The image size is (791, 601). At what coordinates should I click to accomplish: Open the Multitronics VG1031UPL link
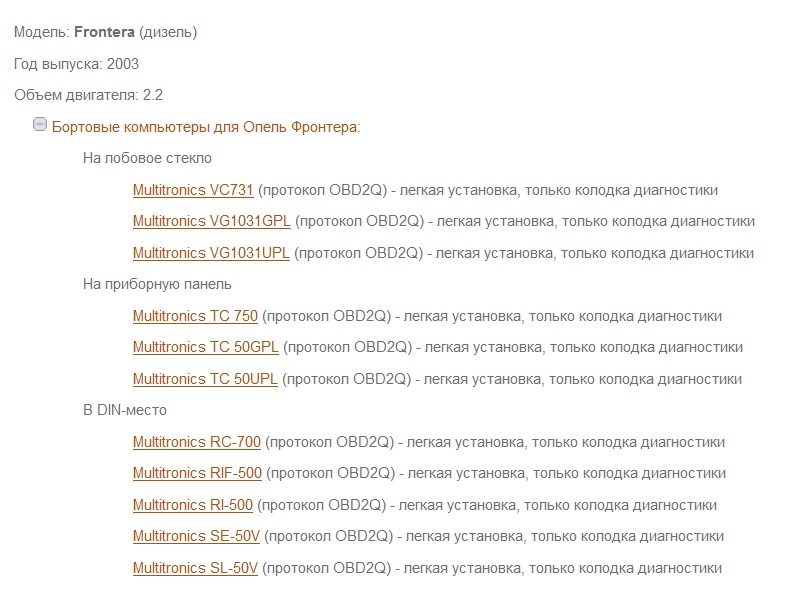pos(211,253)
